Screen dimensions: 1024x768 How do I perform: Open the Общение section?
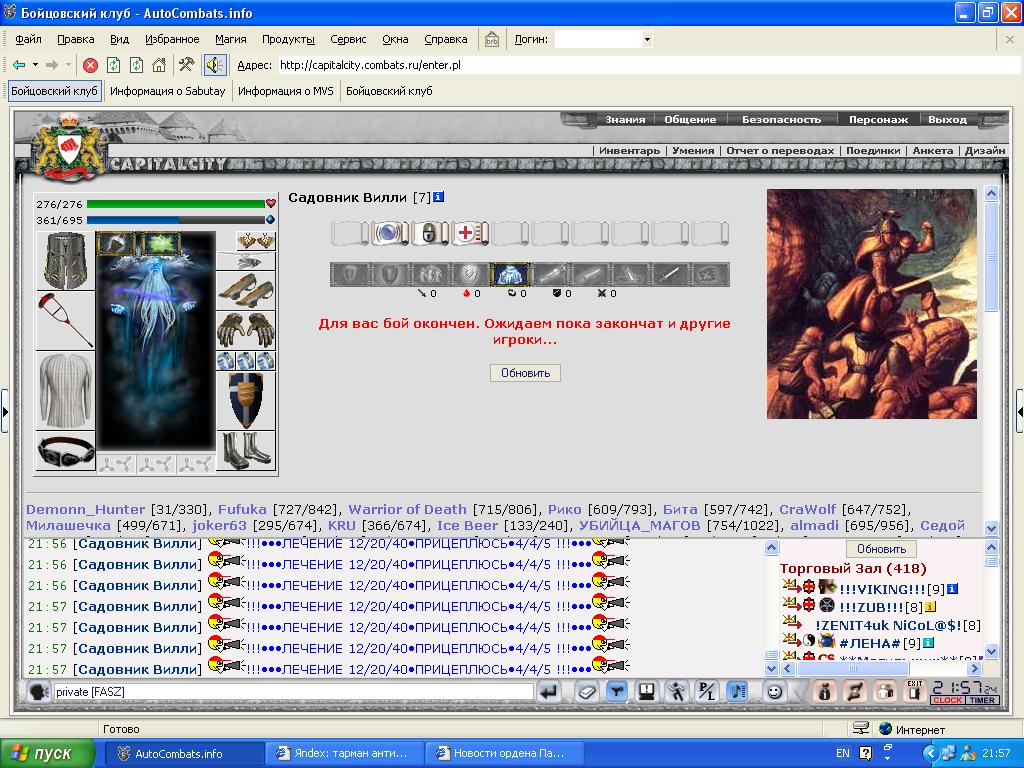690,120
